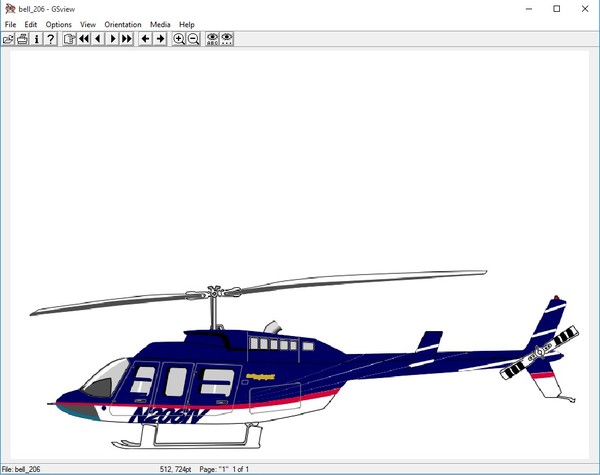Click the Go to page icon
Viewport: 600px width, 475px height.
70,39
